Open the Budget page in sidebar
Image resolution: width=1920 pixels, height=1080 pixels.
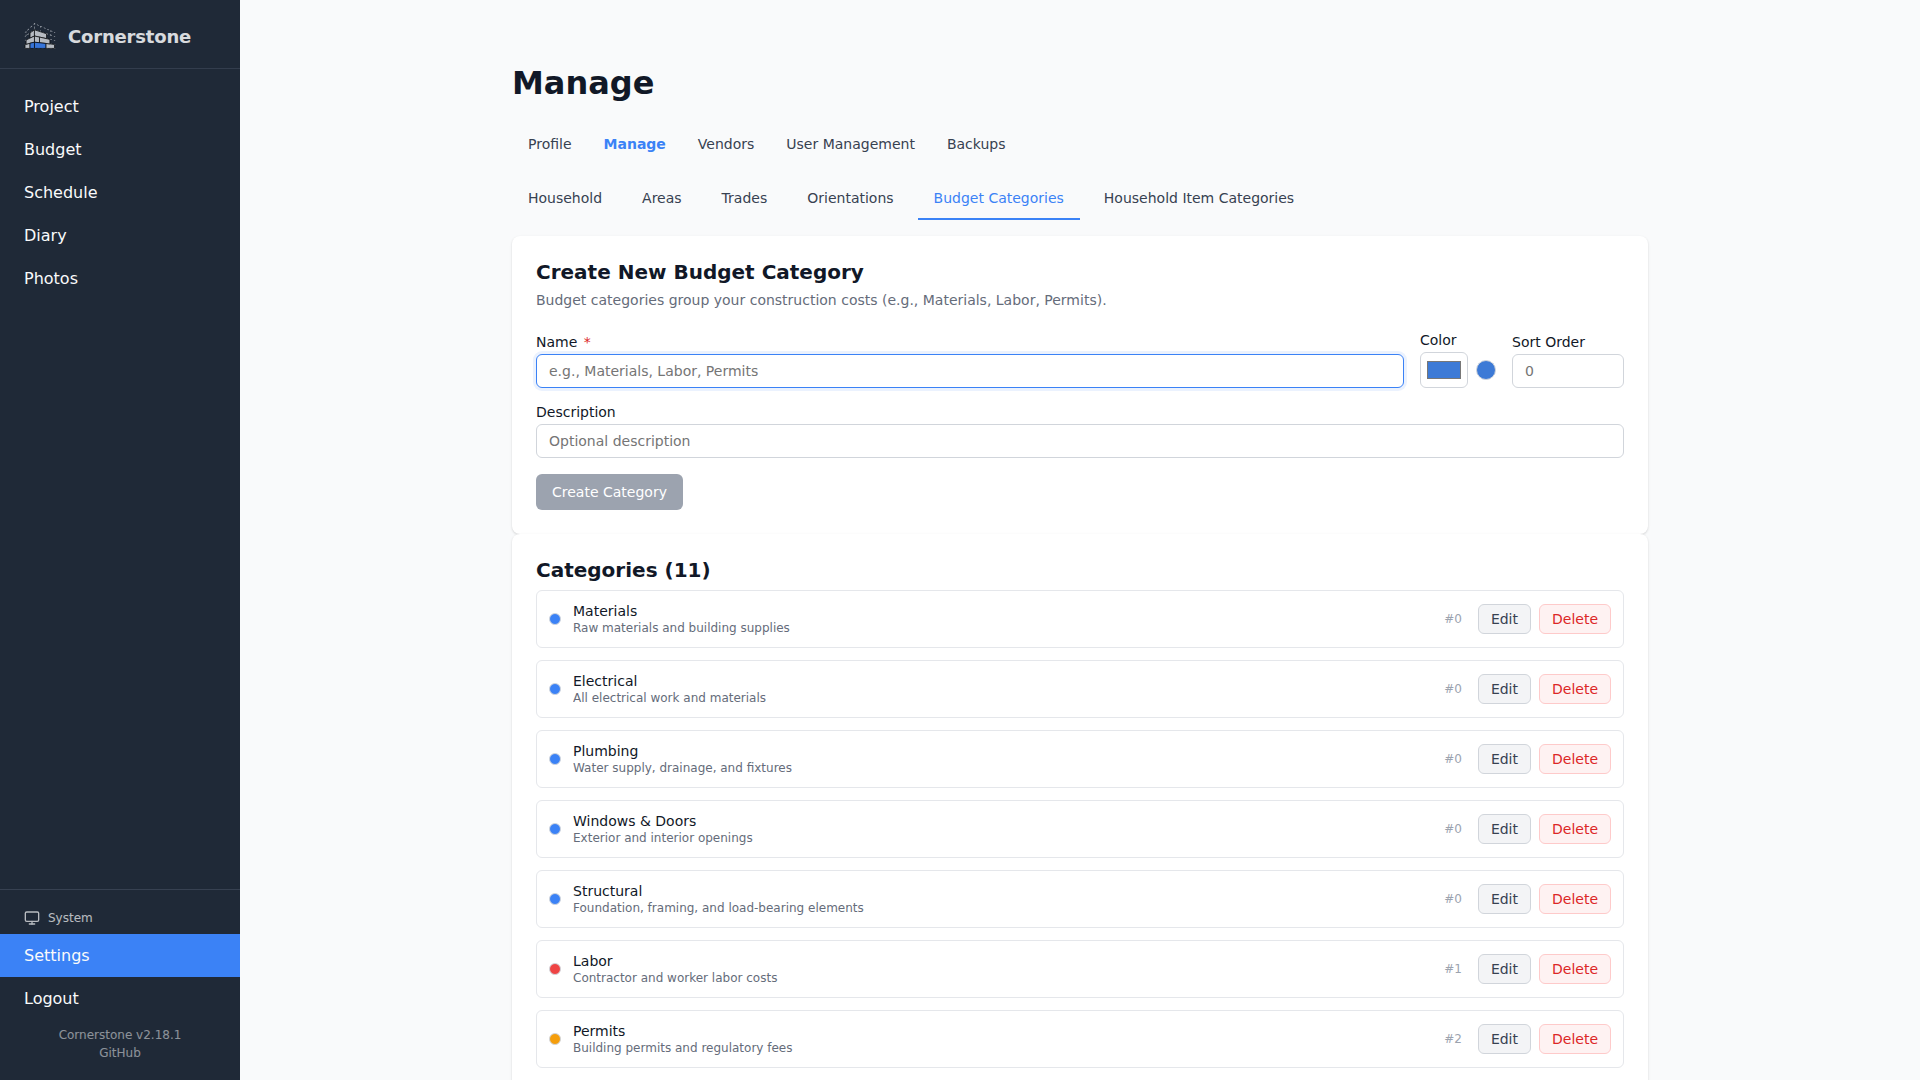click(x=120, y=149)
